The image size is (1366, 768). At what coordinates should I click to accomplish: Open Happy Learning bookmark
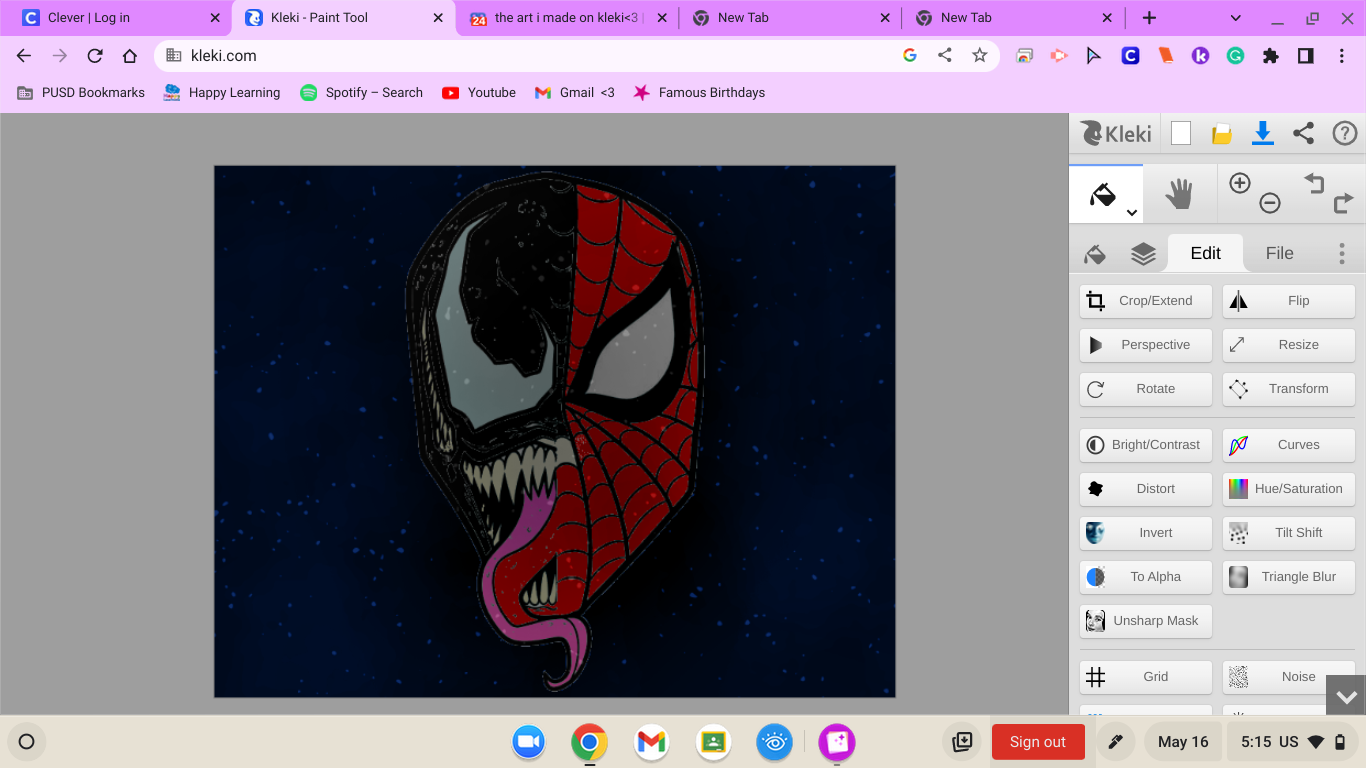222,92
